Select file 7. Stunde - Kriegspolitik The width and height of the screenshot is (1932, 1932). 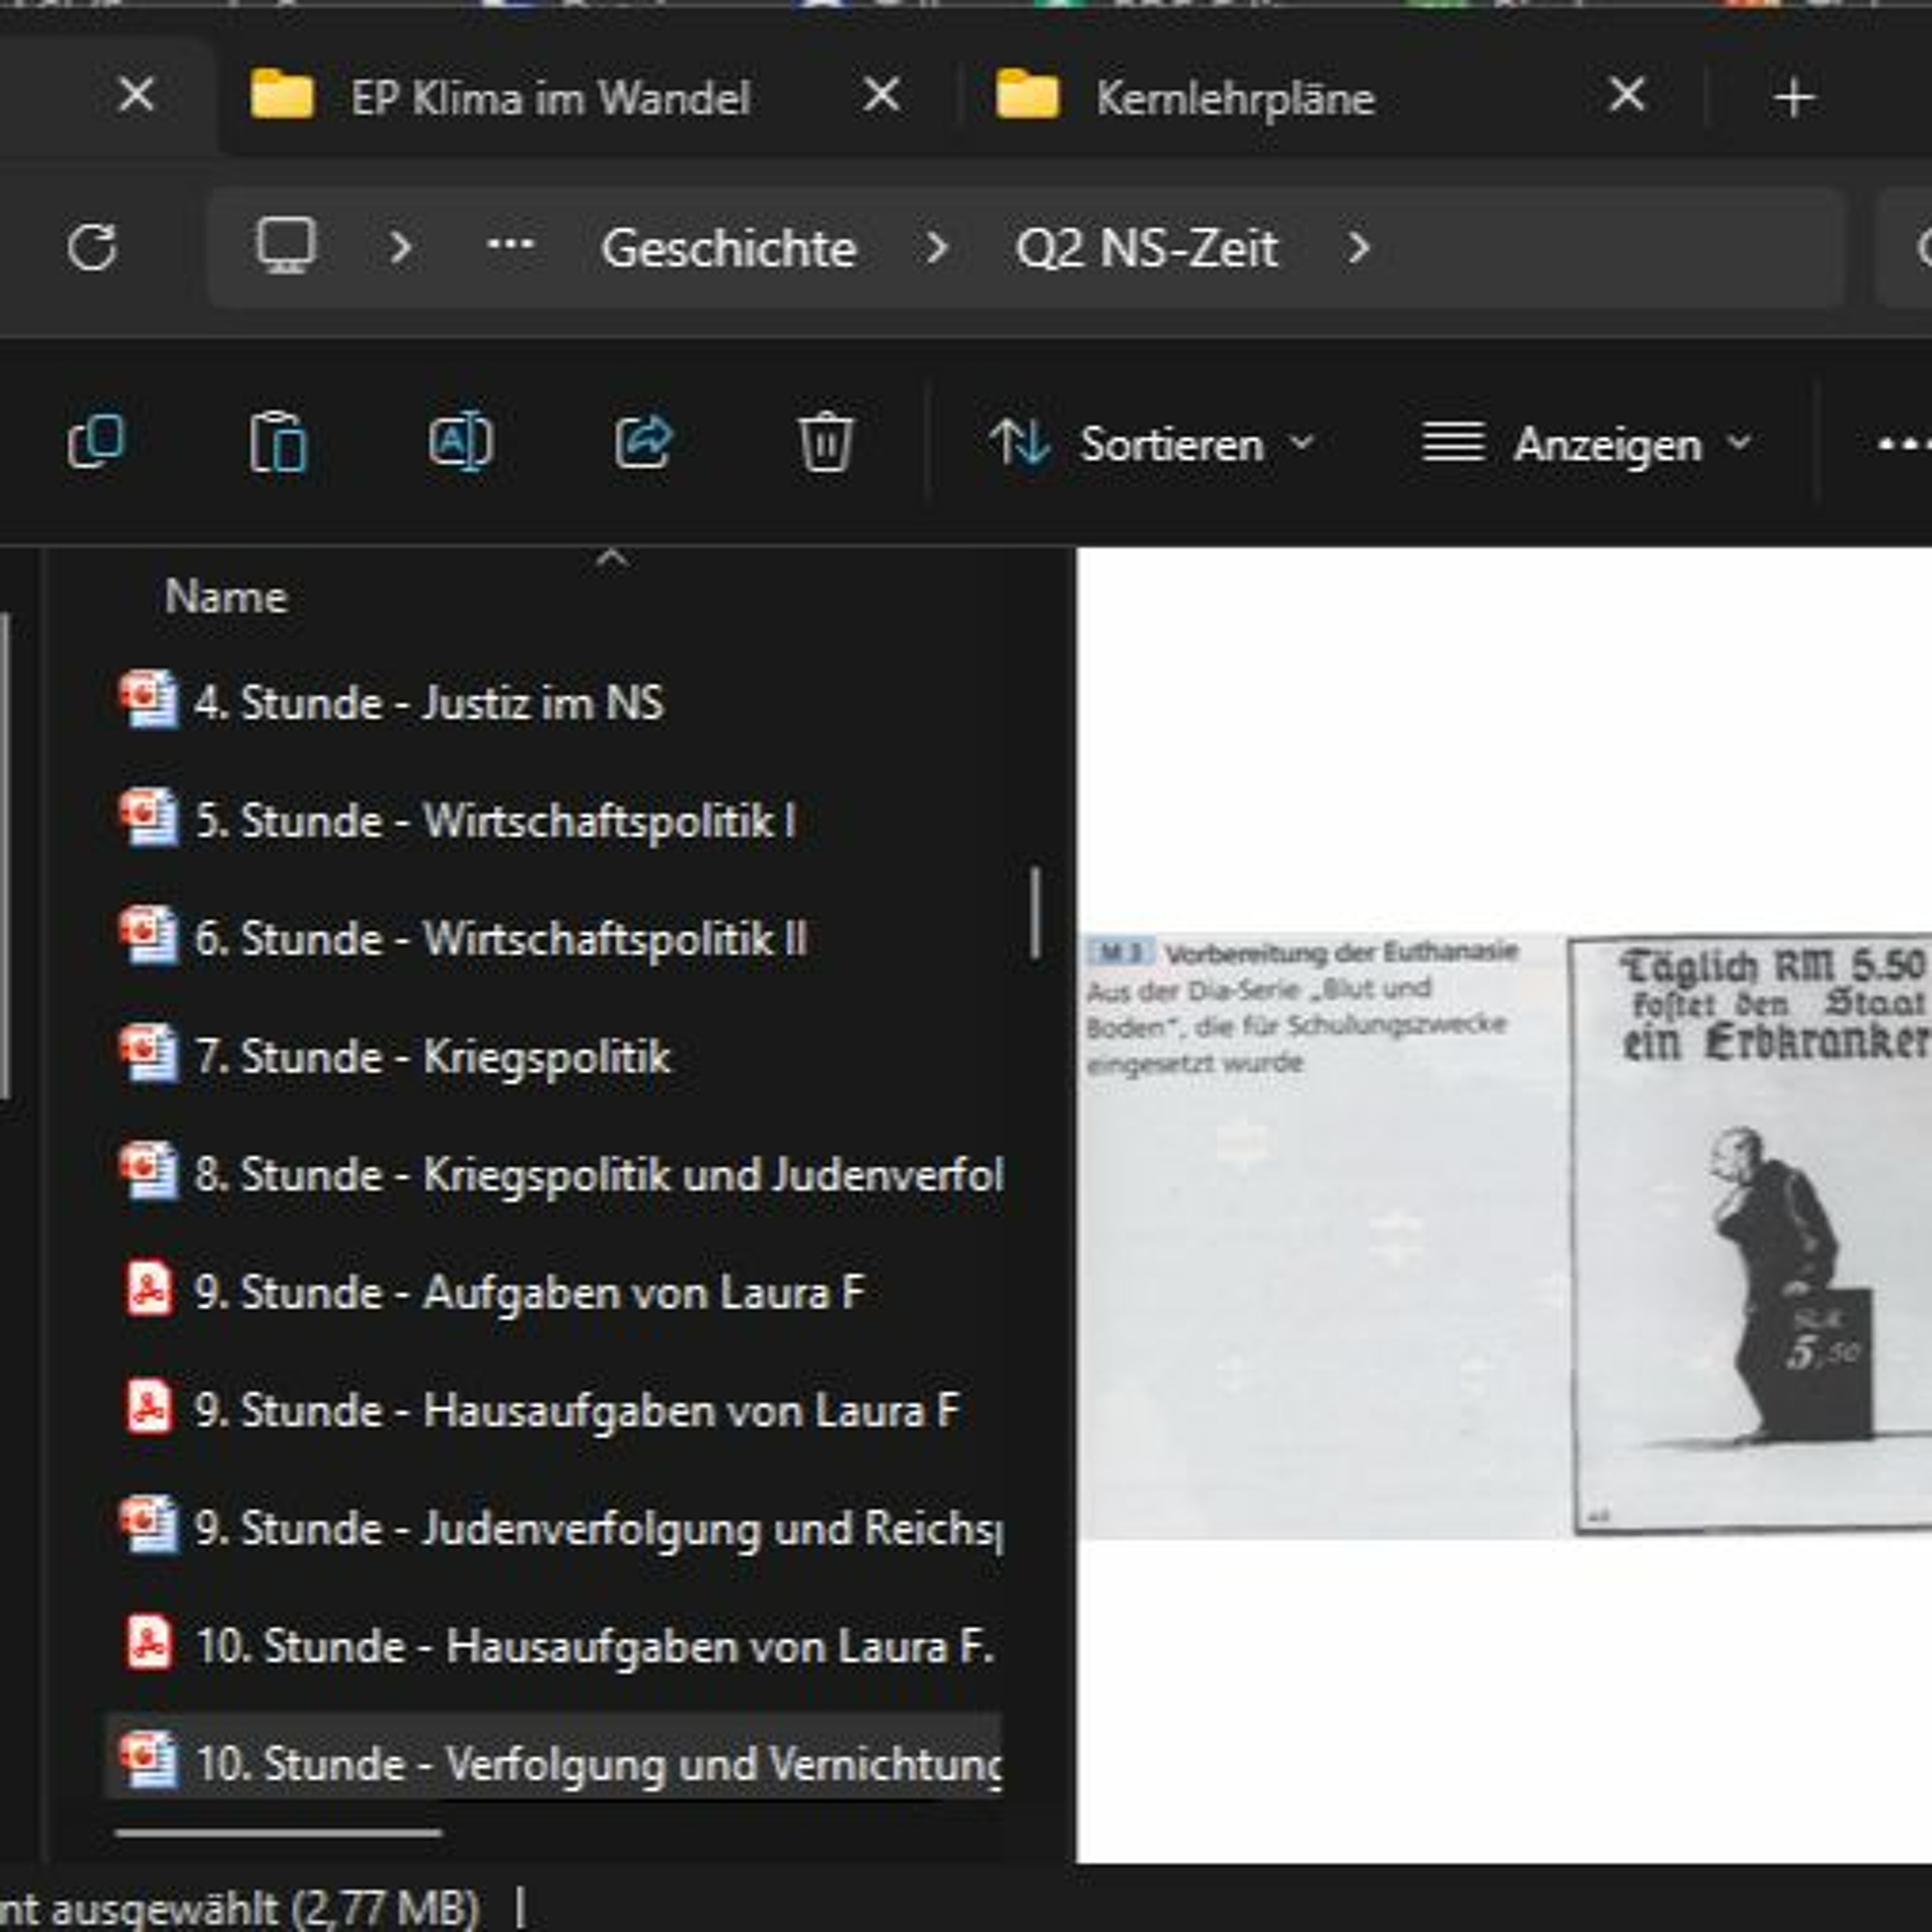pos(455,1057)
